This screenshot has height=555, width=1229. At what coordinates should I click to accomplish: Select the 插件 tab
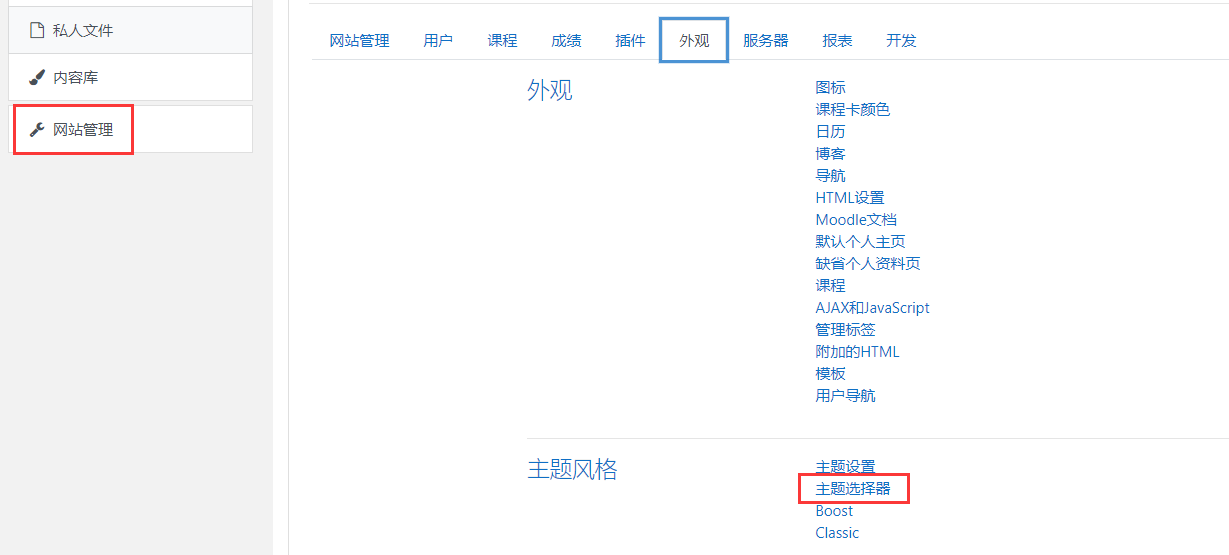click(630, 41)
